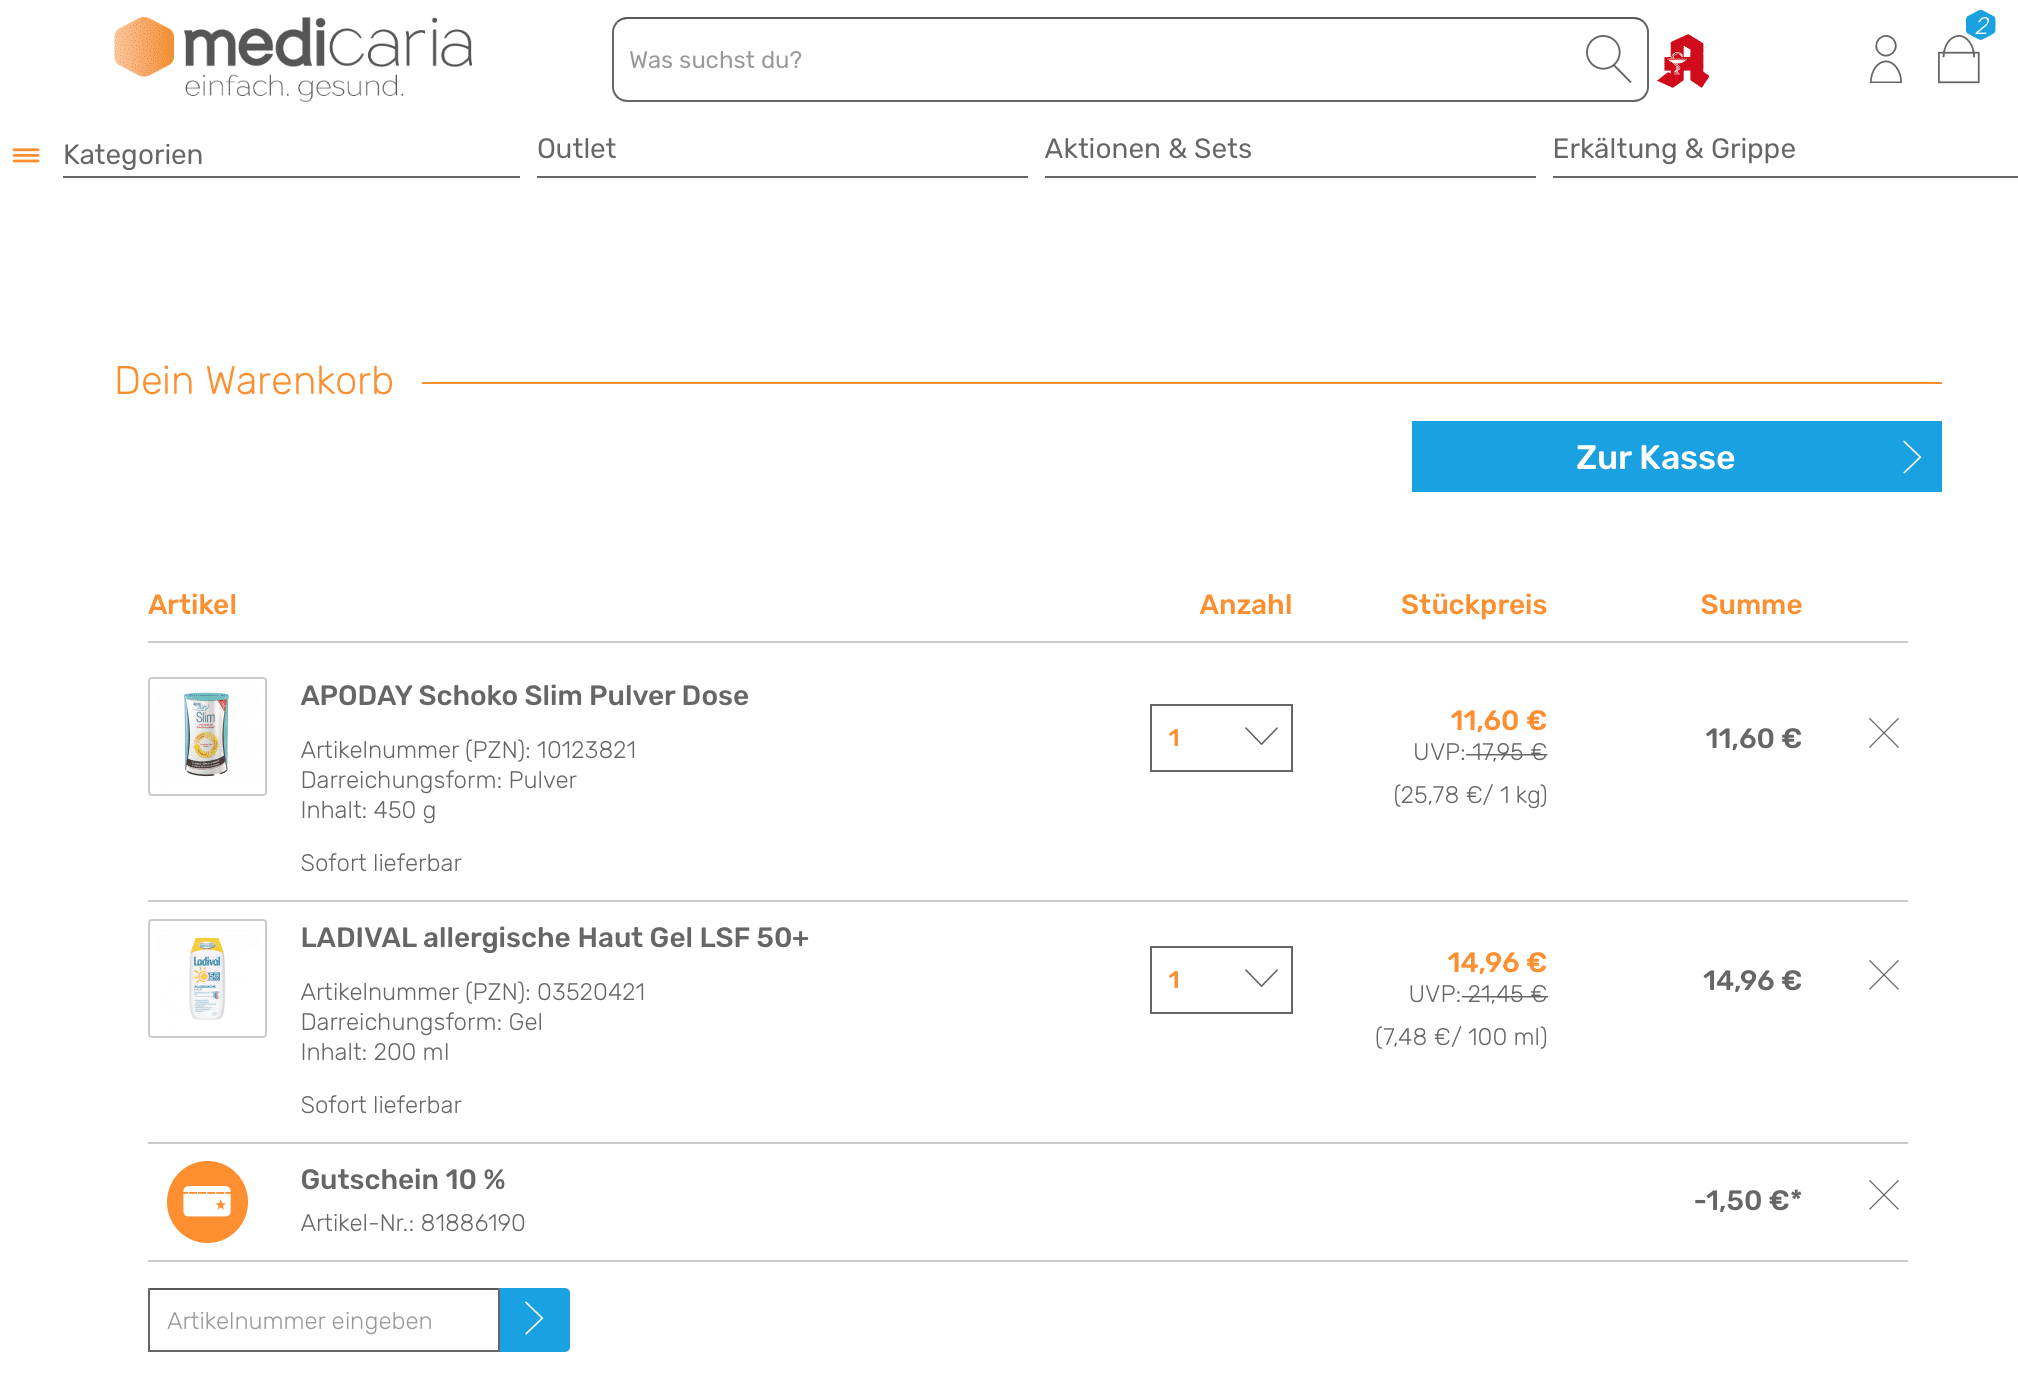Image resolution: width=2018 pixels, height=1380 pixels.
Task: Click the 'Stückpreis' column header
Action: click(1473, 604)
